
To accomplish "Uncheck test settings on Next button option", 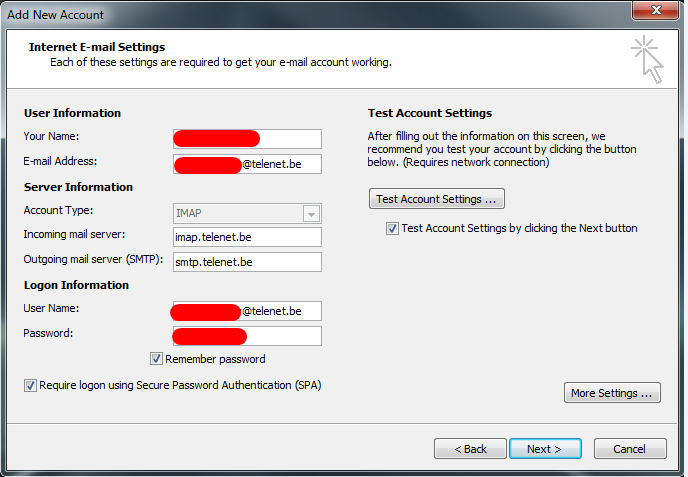I will (x=393, y=228).
